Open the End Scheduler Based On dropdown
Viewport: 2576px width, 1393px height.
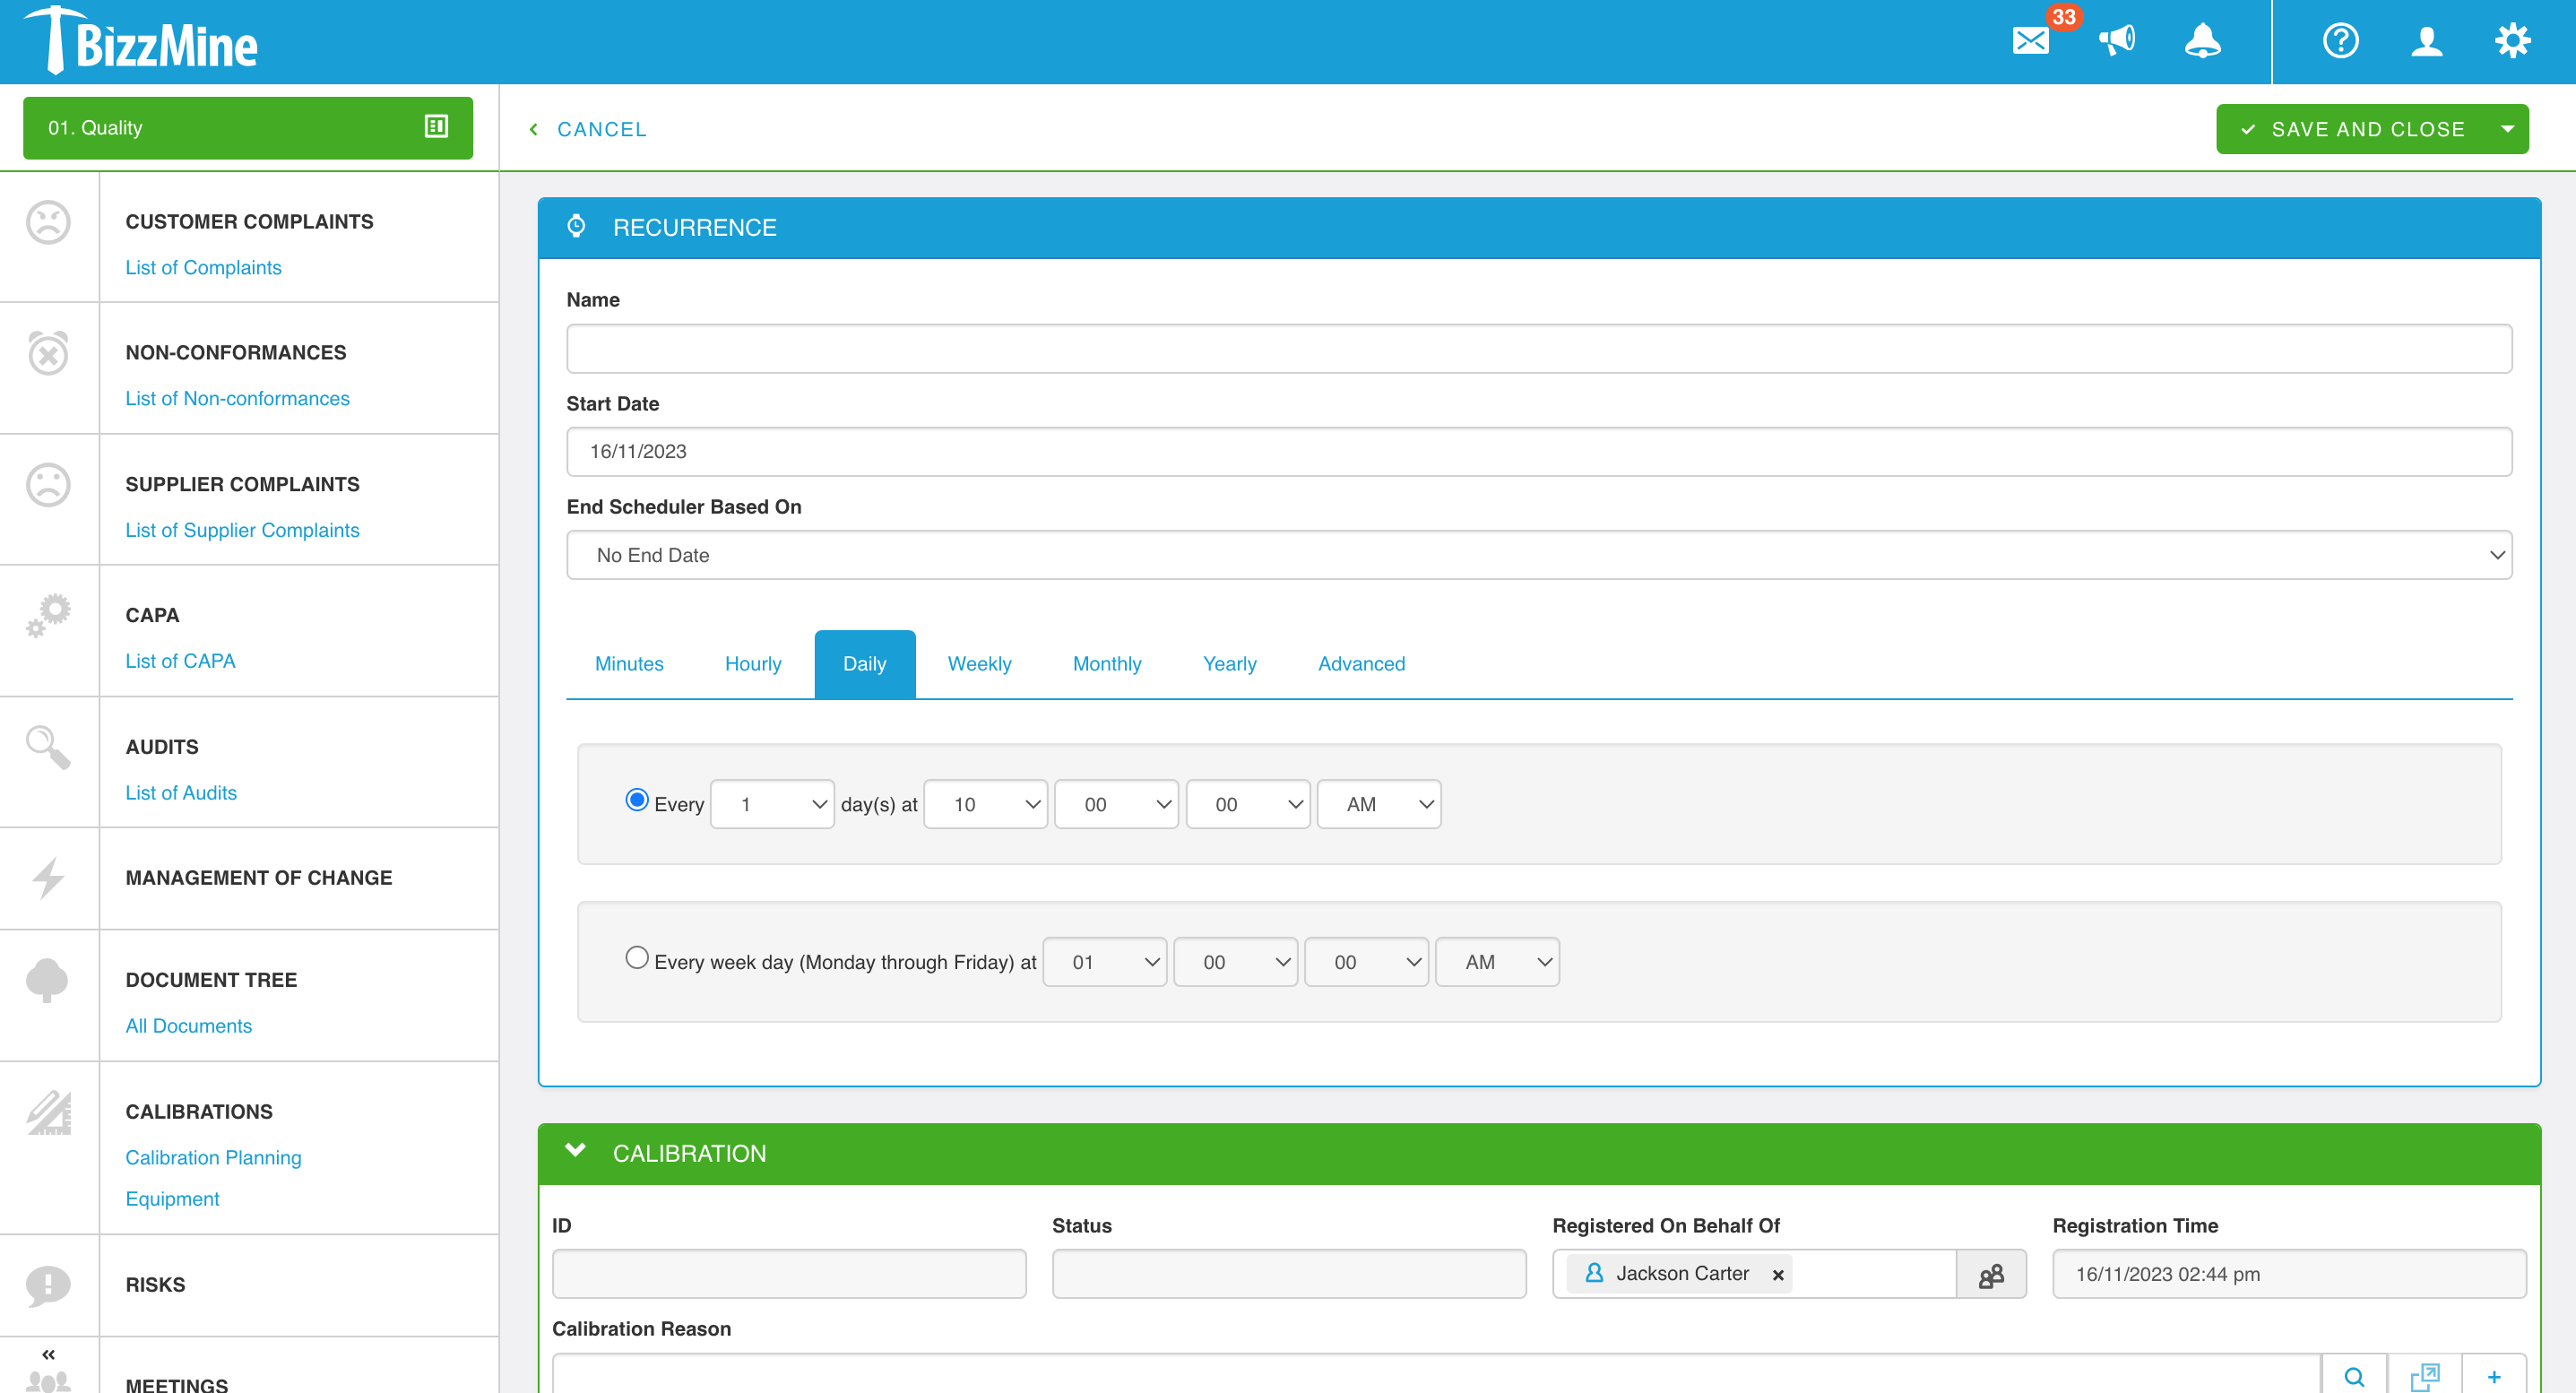coord(1538,555)
